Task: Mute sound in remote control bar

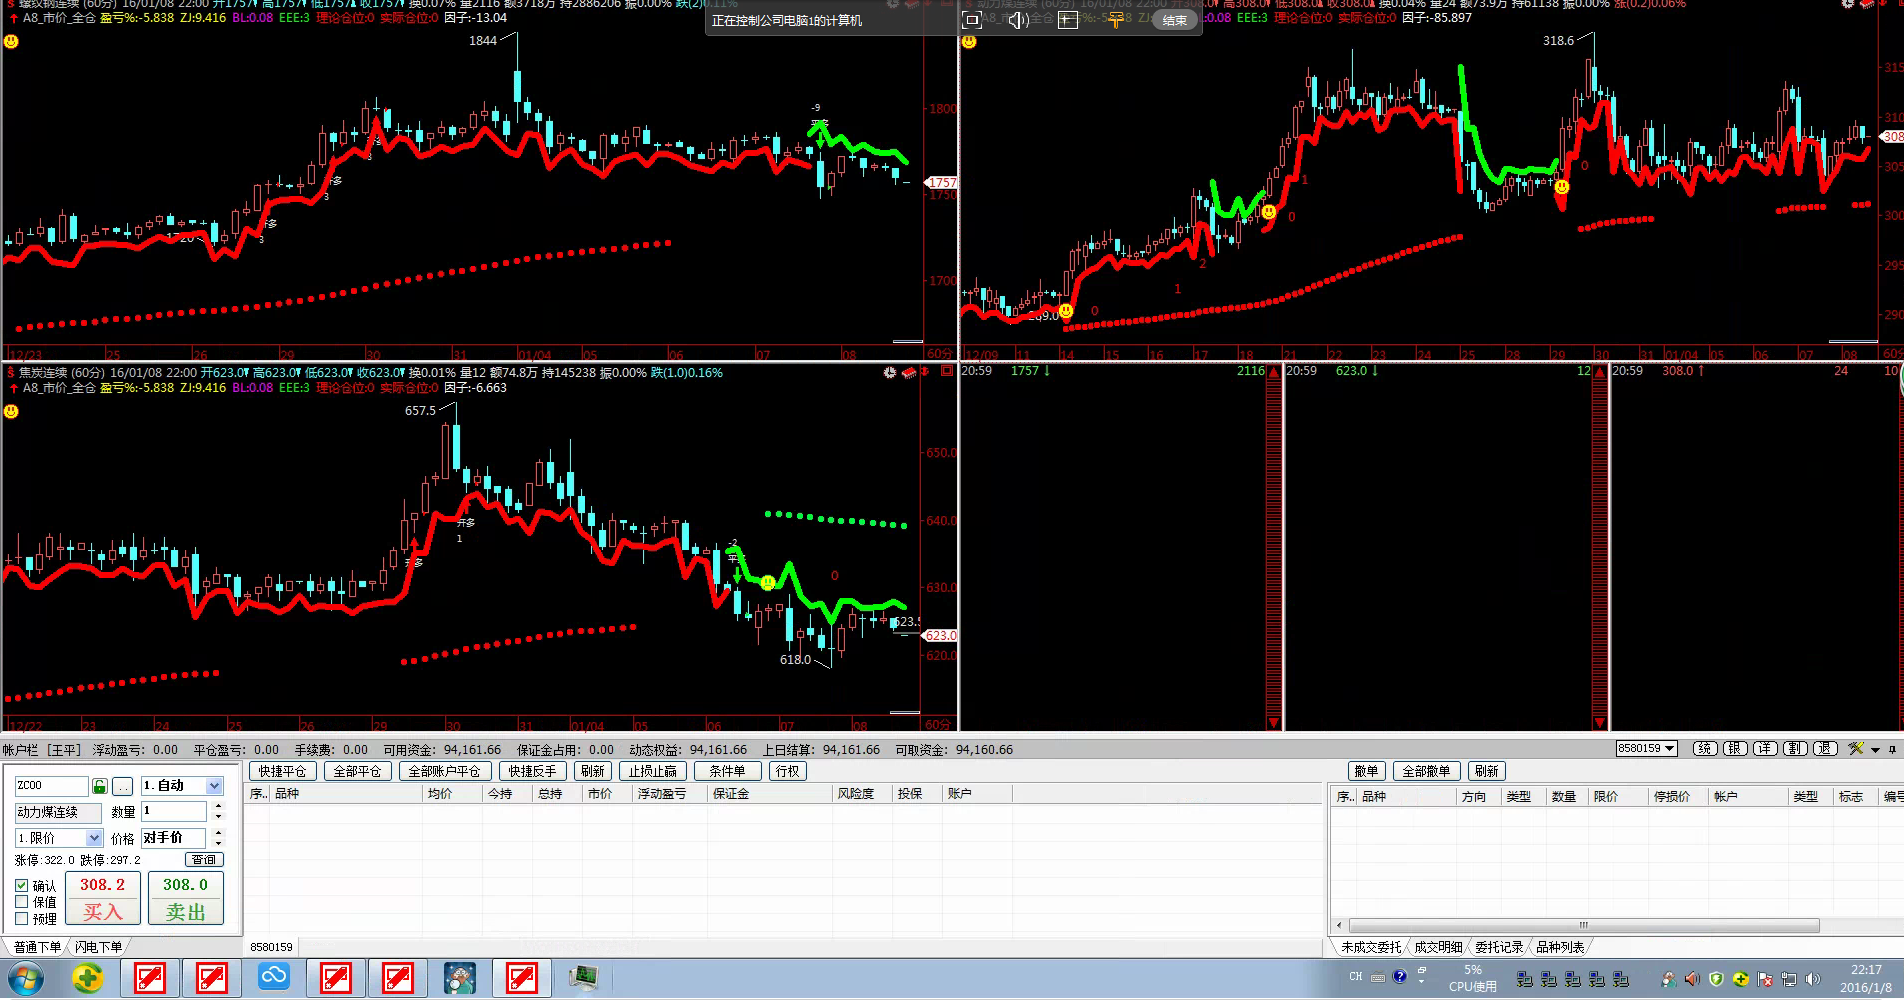Action: 1018,20
